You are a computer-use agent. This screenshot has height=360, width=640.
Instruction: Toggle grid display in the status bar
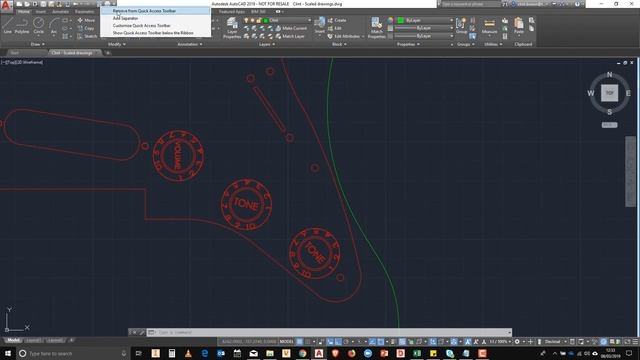click(x=300, y=342)
